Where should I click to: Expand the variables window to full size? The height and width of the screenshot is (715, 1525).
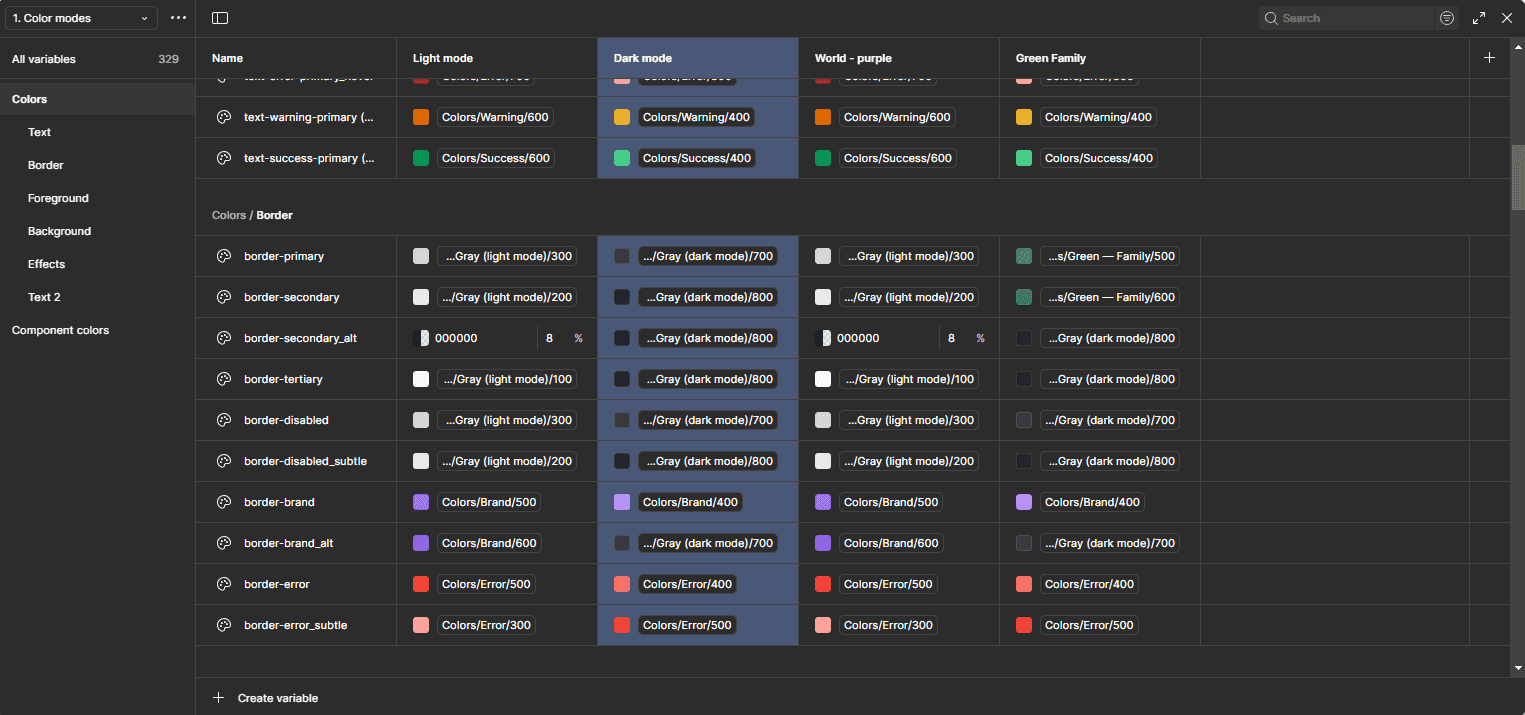pos(1479,18)
